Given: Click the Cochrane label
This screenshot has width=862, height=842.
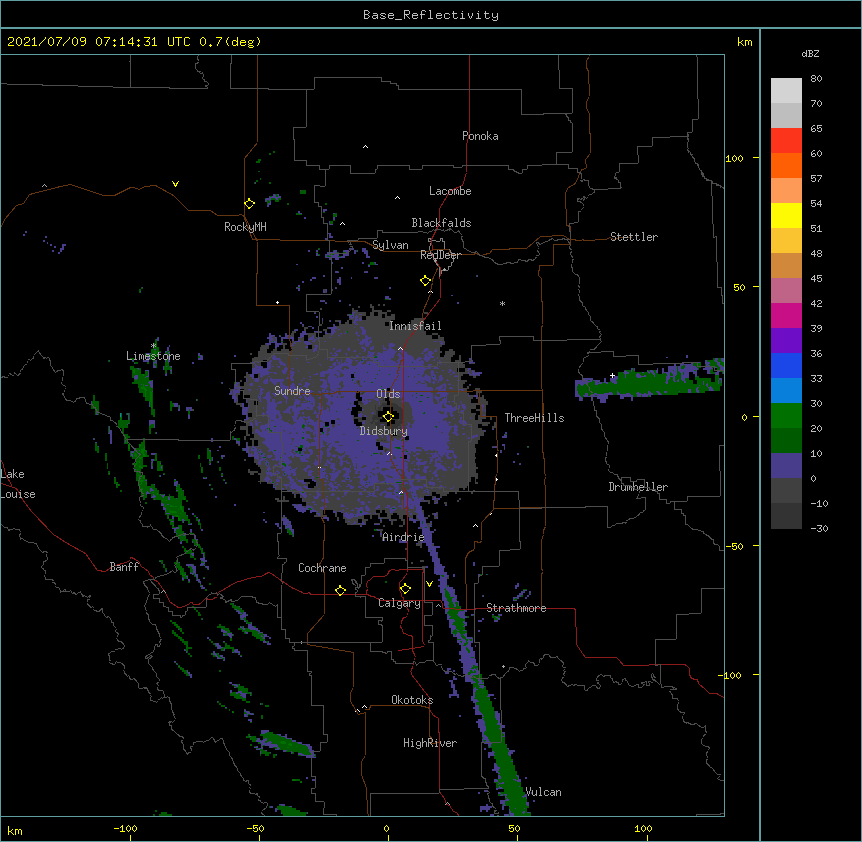Looking at the screenshot, I should [x=322, y=568].
